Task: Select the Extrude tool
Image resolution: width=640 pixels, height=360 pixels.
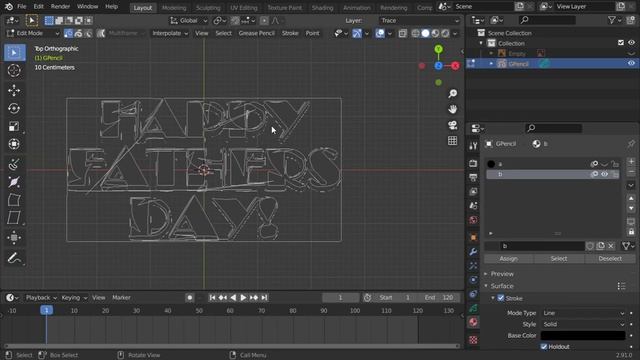Action: coord(14,164)
